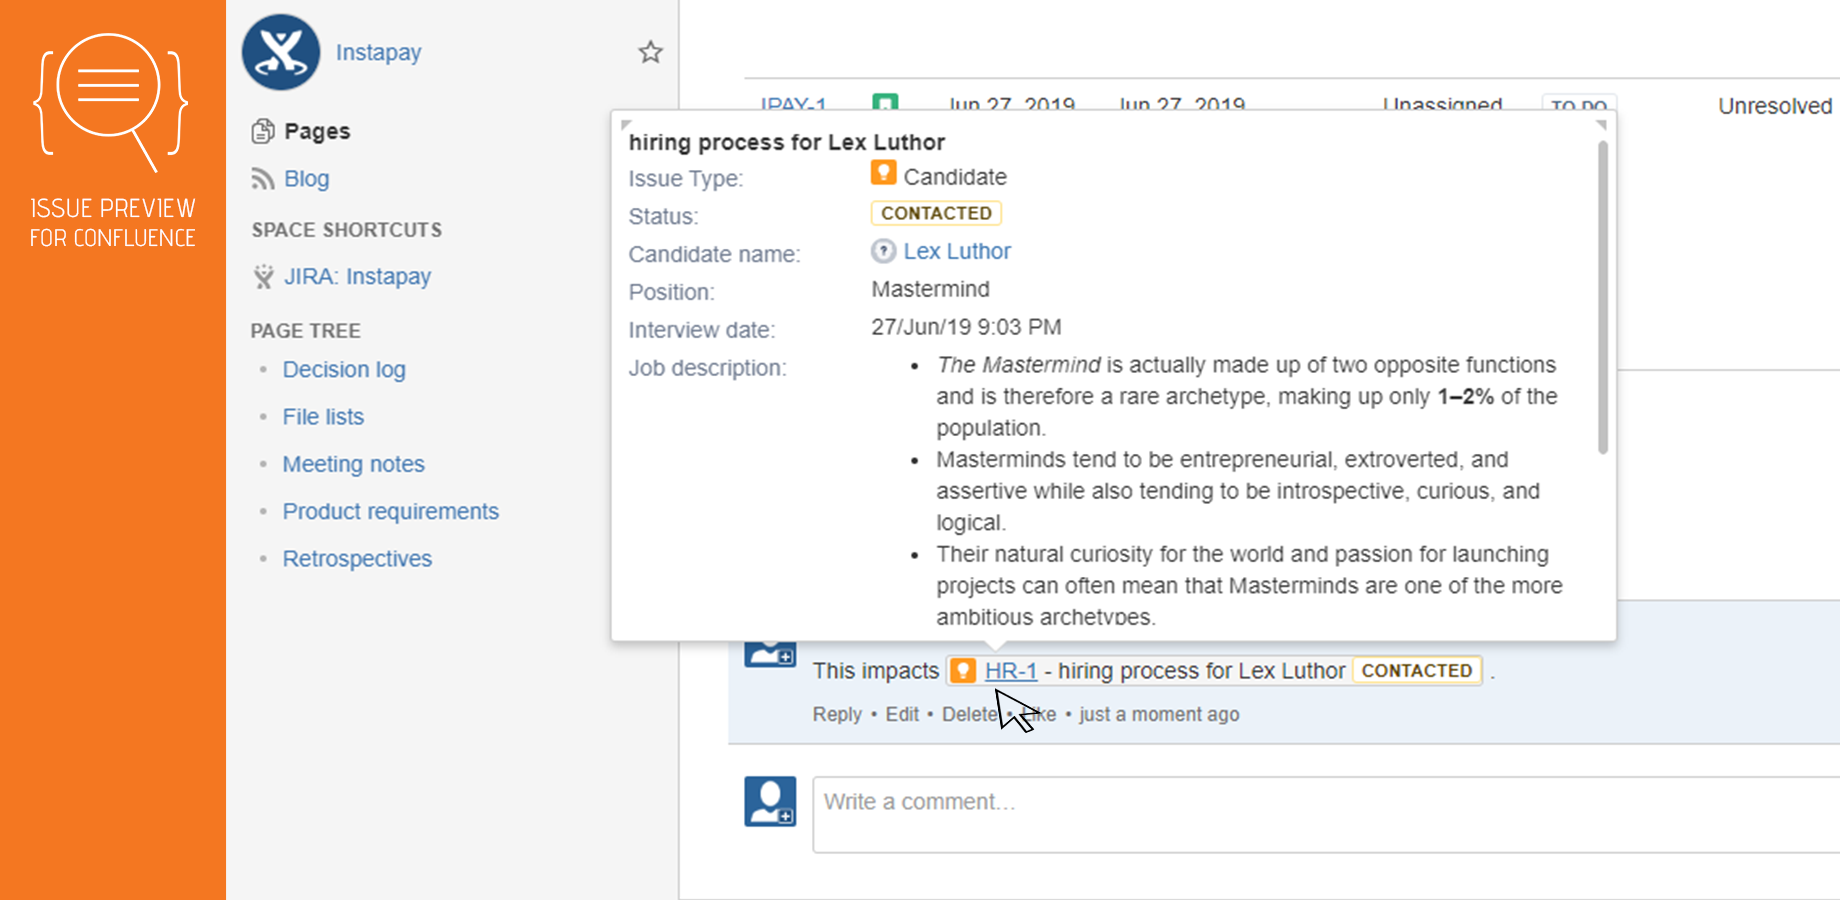Click the orange Candidate issue type icon

883,173
